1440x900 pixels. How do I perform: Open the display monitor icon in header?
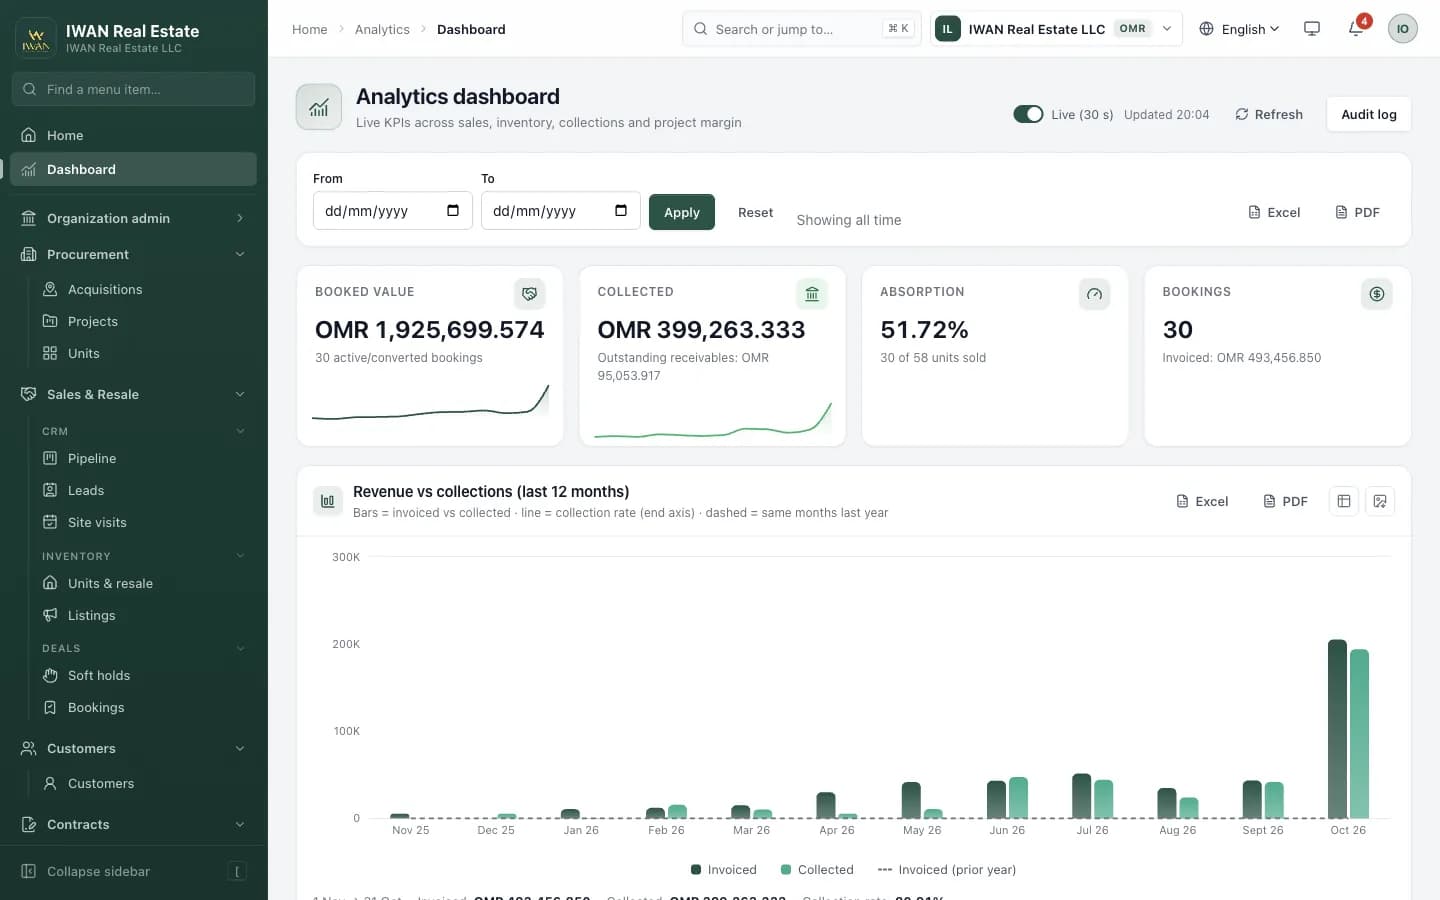1312,29
